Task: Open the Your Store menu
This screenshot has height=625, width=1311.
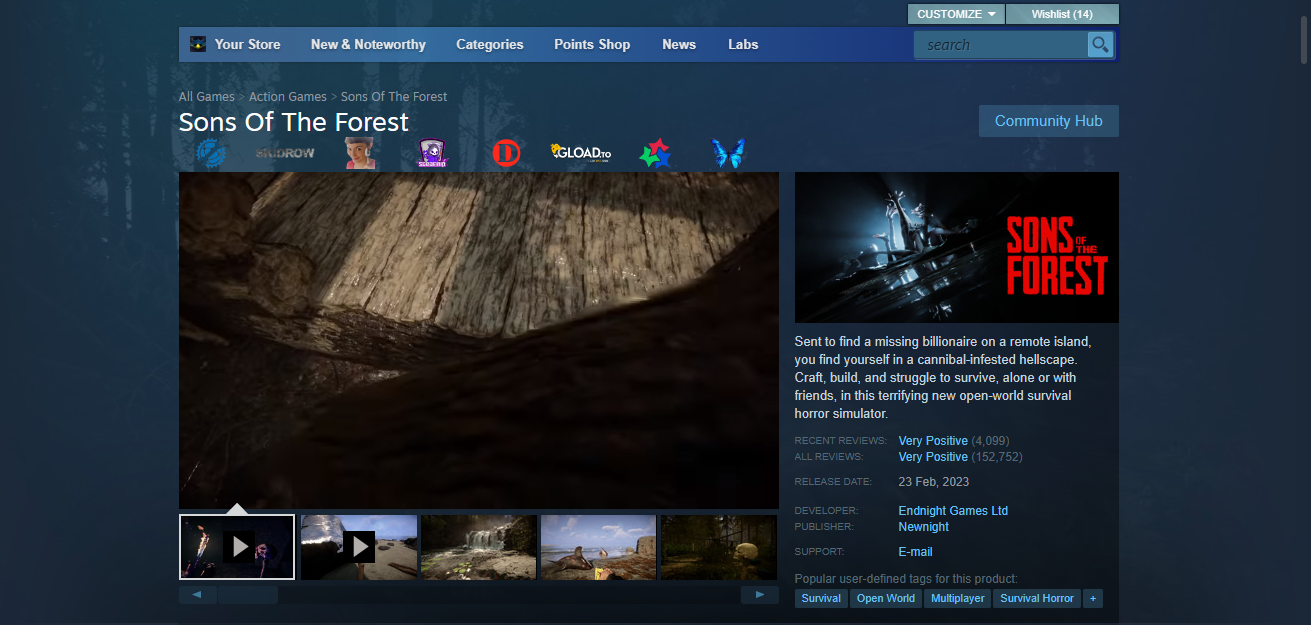Action: [x=247, y=44]
